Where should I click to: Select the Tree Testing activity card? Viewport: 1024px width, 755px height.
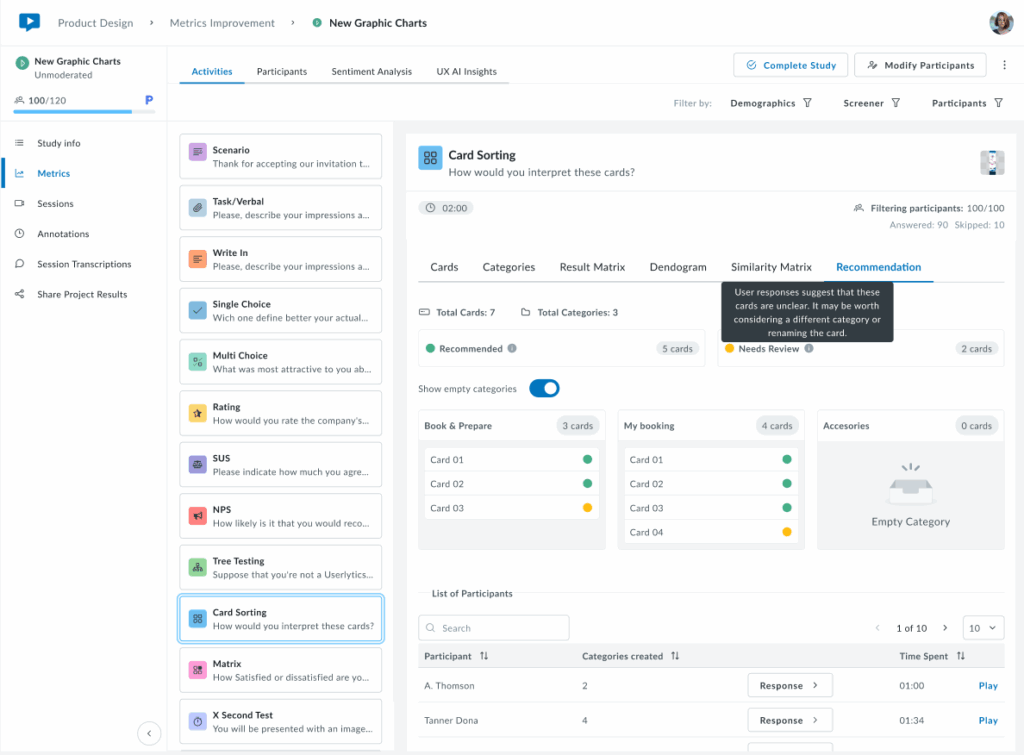280,567
